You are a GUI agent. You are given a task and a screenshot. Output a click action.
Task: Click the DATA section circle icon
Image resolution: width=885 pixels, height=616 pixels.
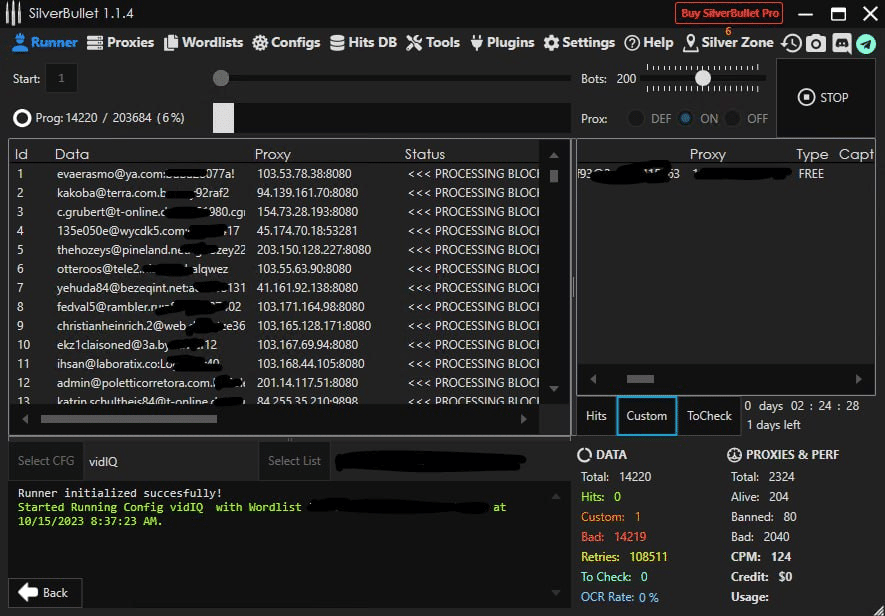pos(585,455)
